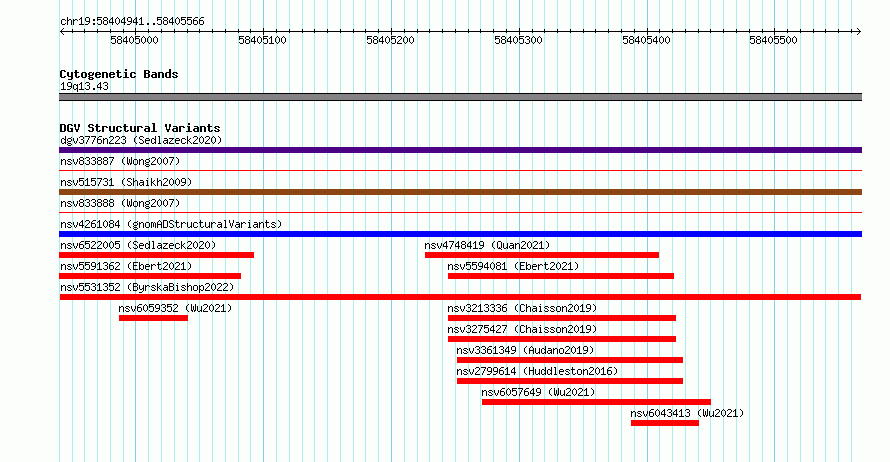Screen dimensions: 890x462
Task: Open nsv5531352 (ByrskaBishop2022) label
Action: click(147, 287)
